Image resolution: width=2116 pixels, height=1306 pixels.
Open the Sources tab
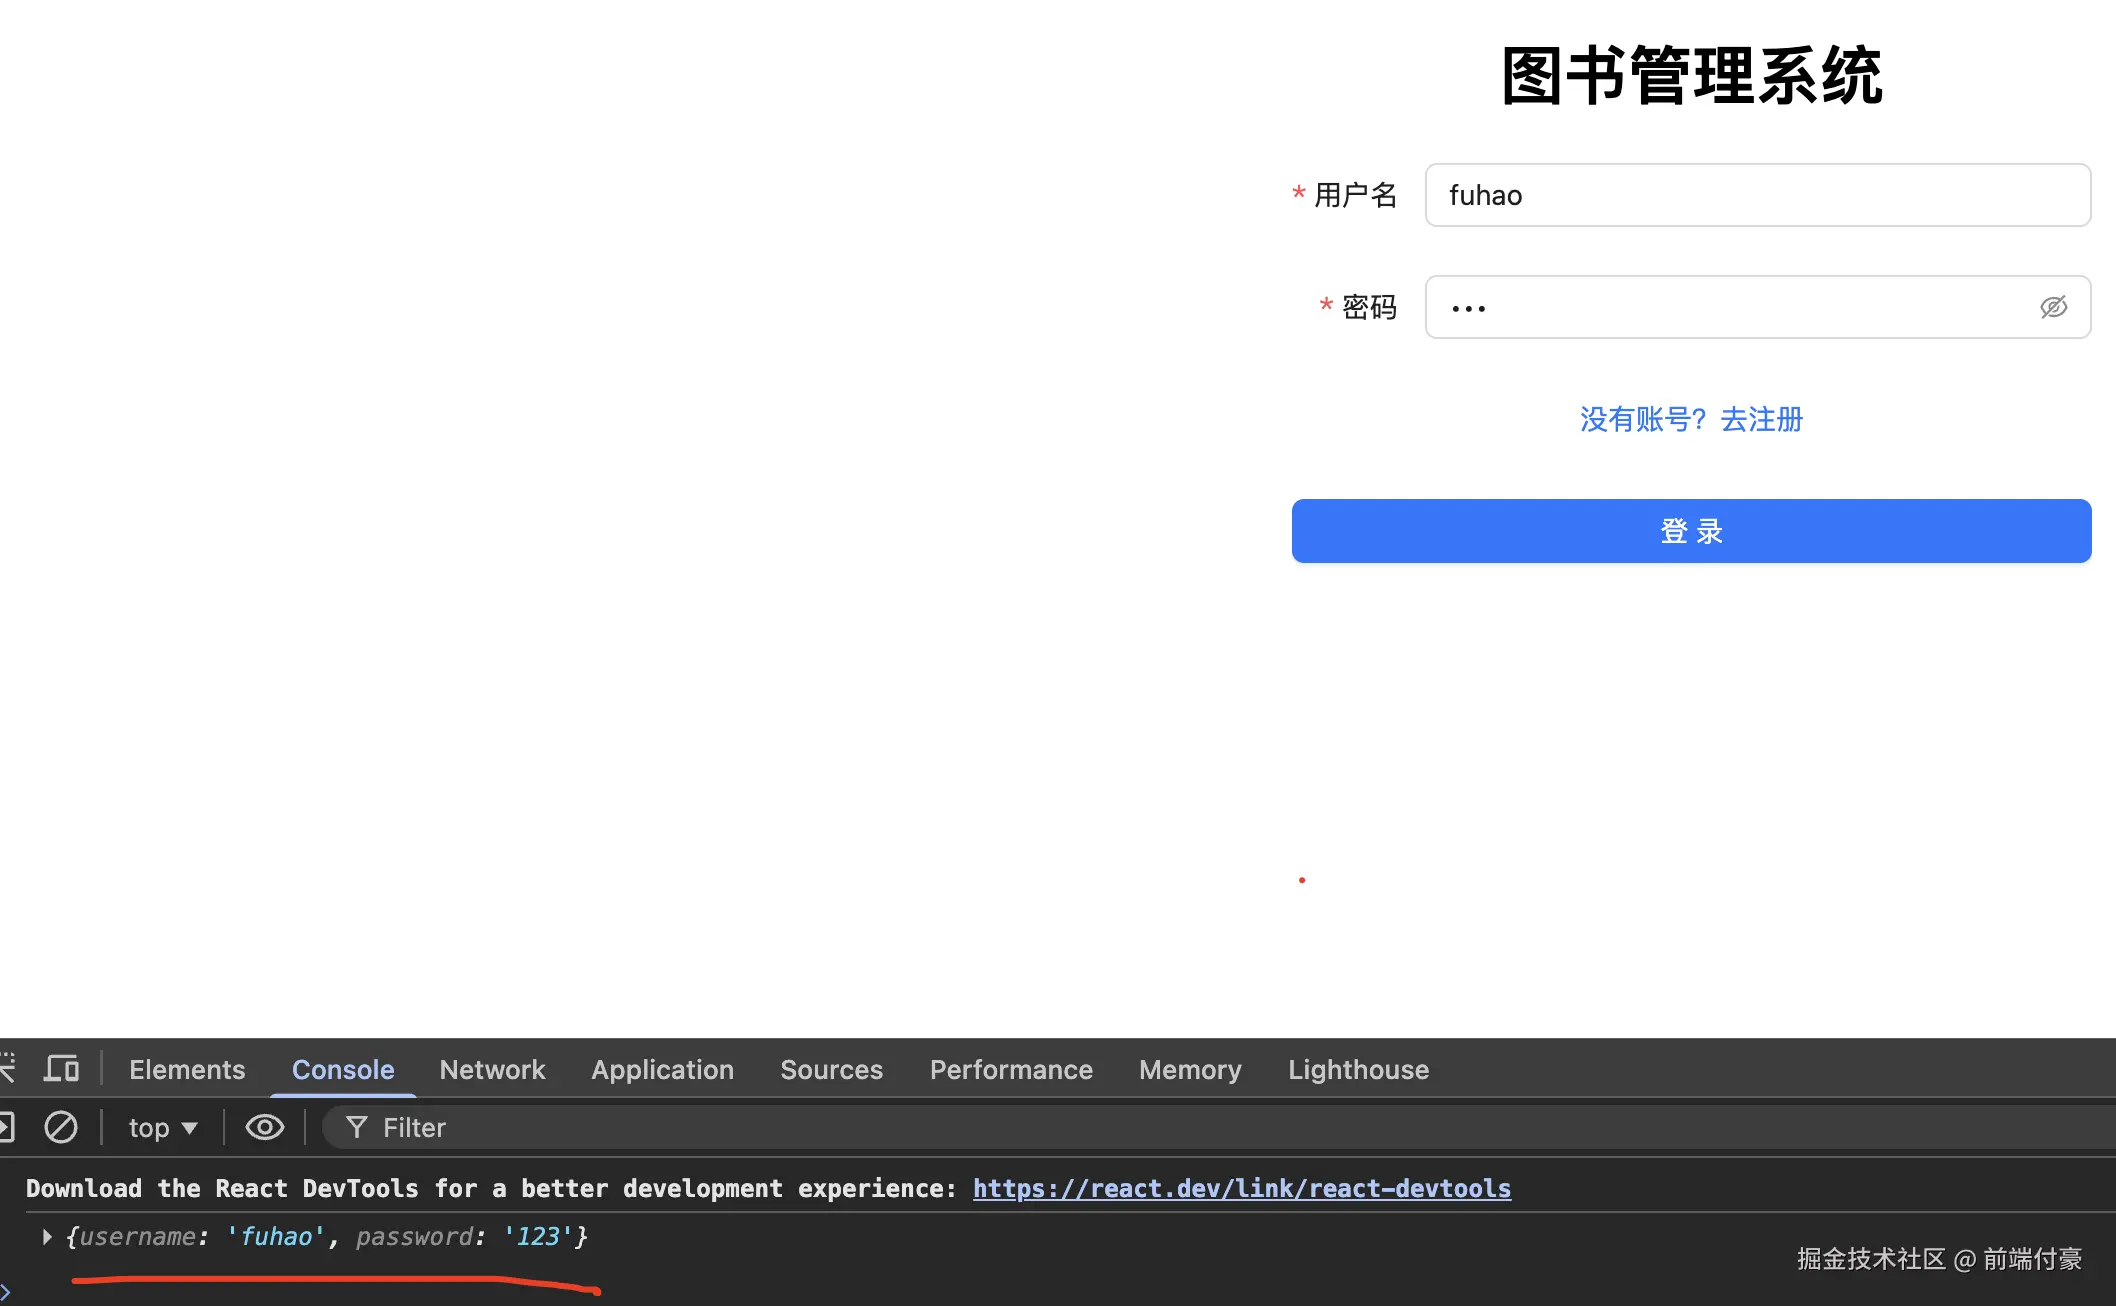[x=831, y=1070]
